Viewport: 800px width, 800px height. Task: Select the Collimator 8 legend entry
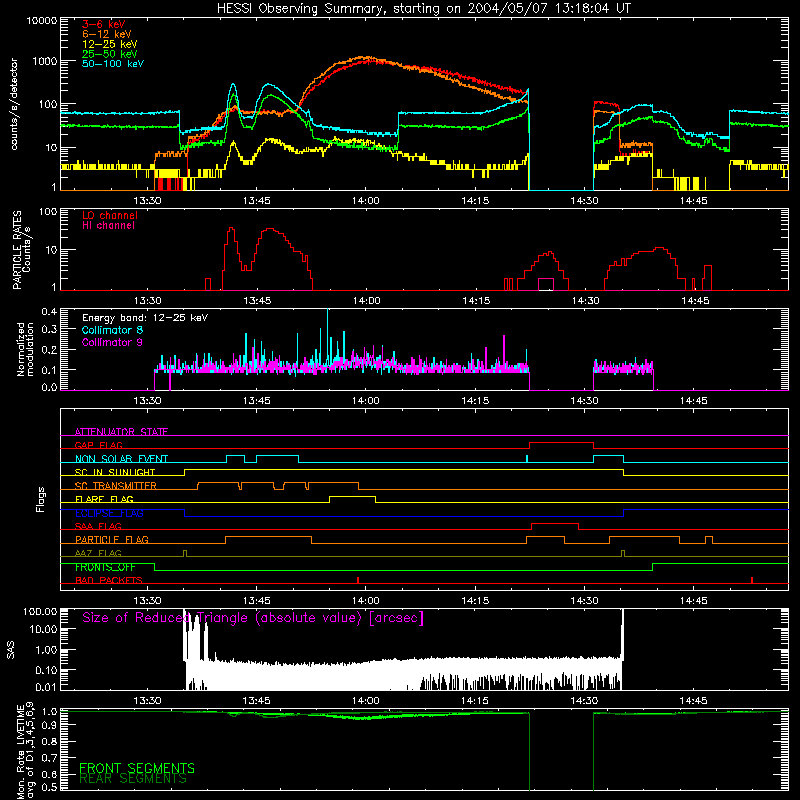(112, 330)
